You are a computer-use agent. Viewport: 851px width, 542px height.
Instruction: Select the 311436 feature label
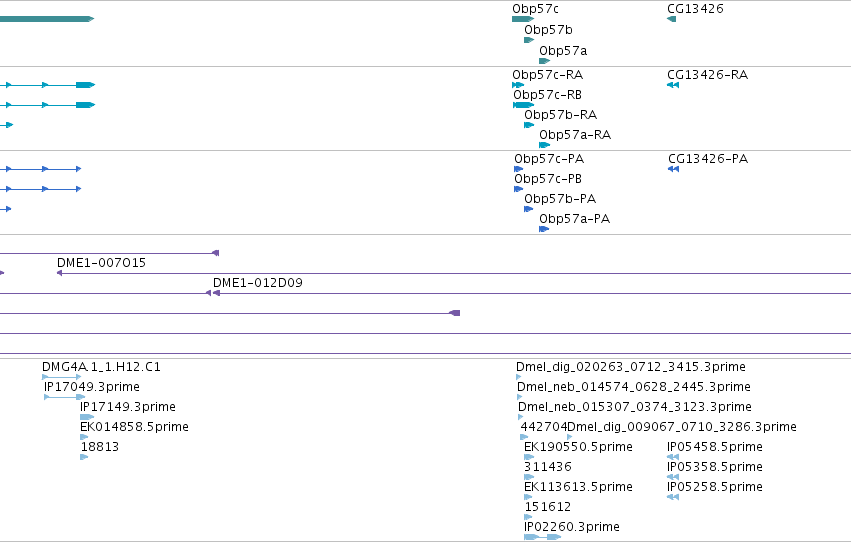pyautogui.click(x=548, y=468)
